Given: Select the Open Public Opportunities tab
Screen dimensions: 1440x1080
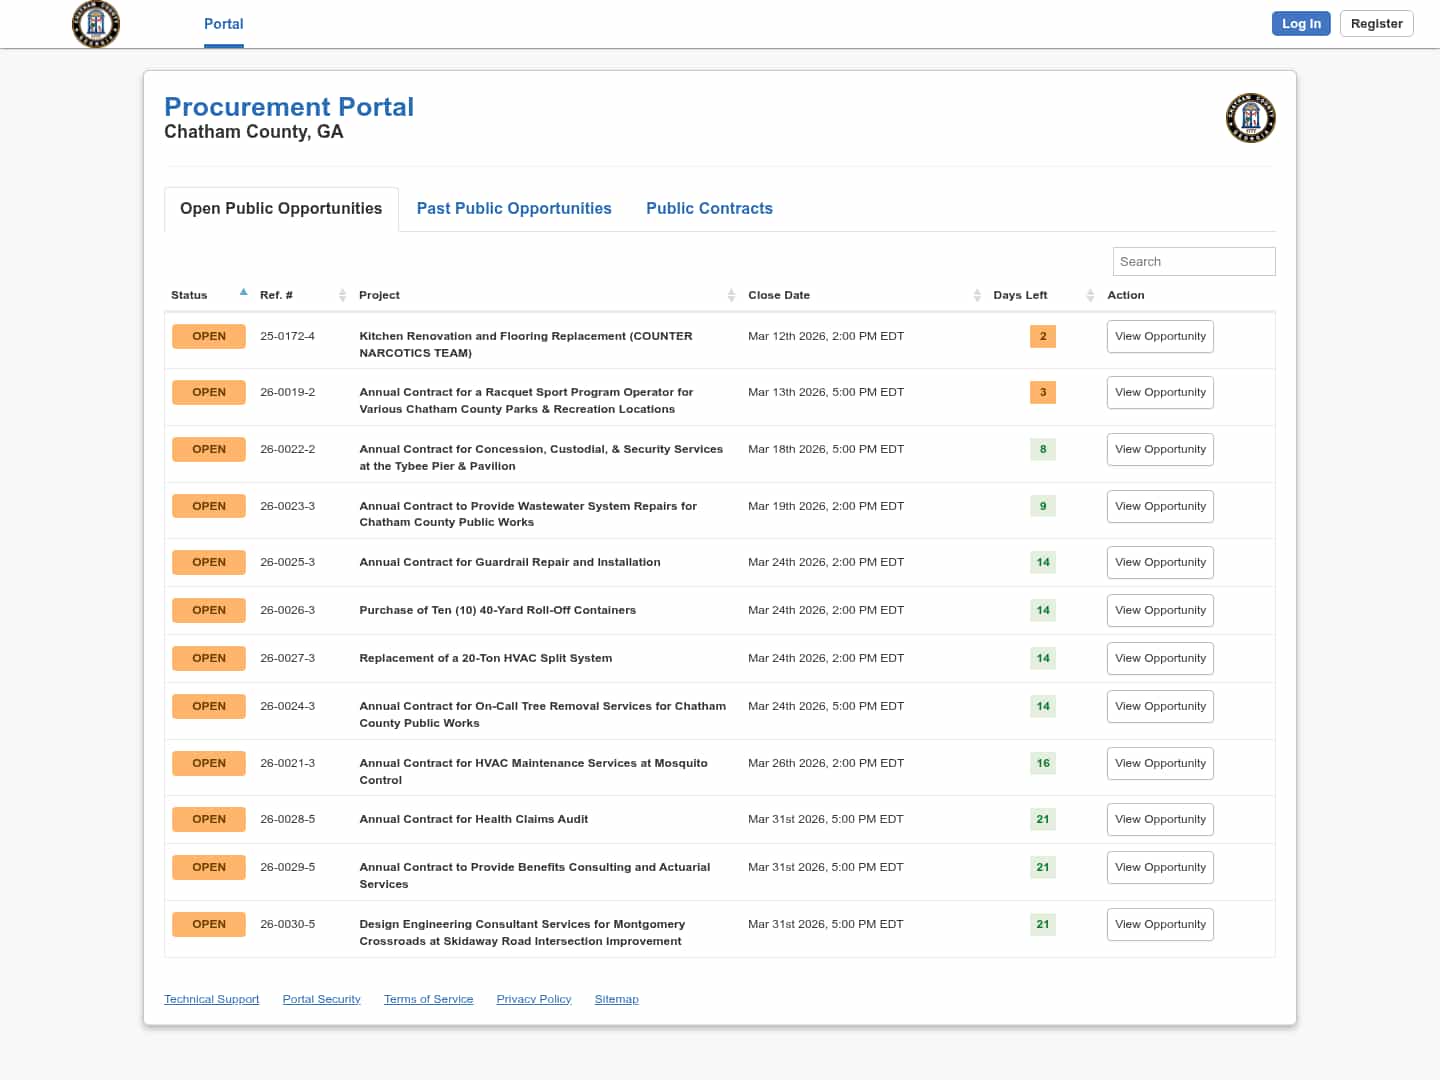Looking at the screenshot, I should pos(281,209).
